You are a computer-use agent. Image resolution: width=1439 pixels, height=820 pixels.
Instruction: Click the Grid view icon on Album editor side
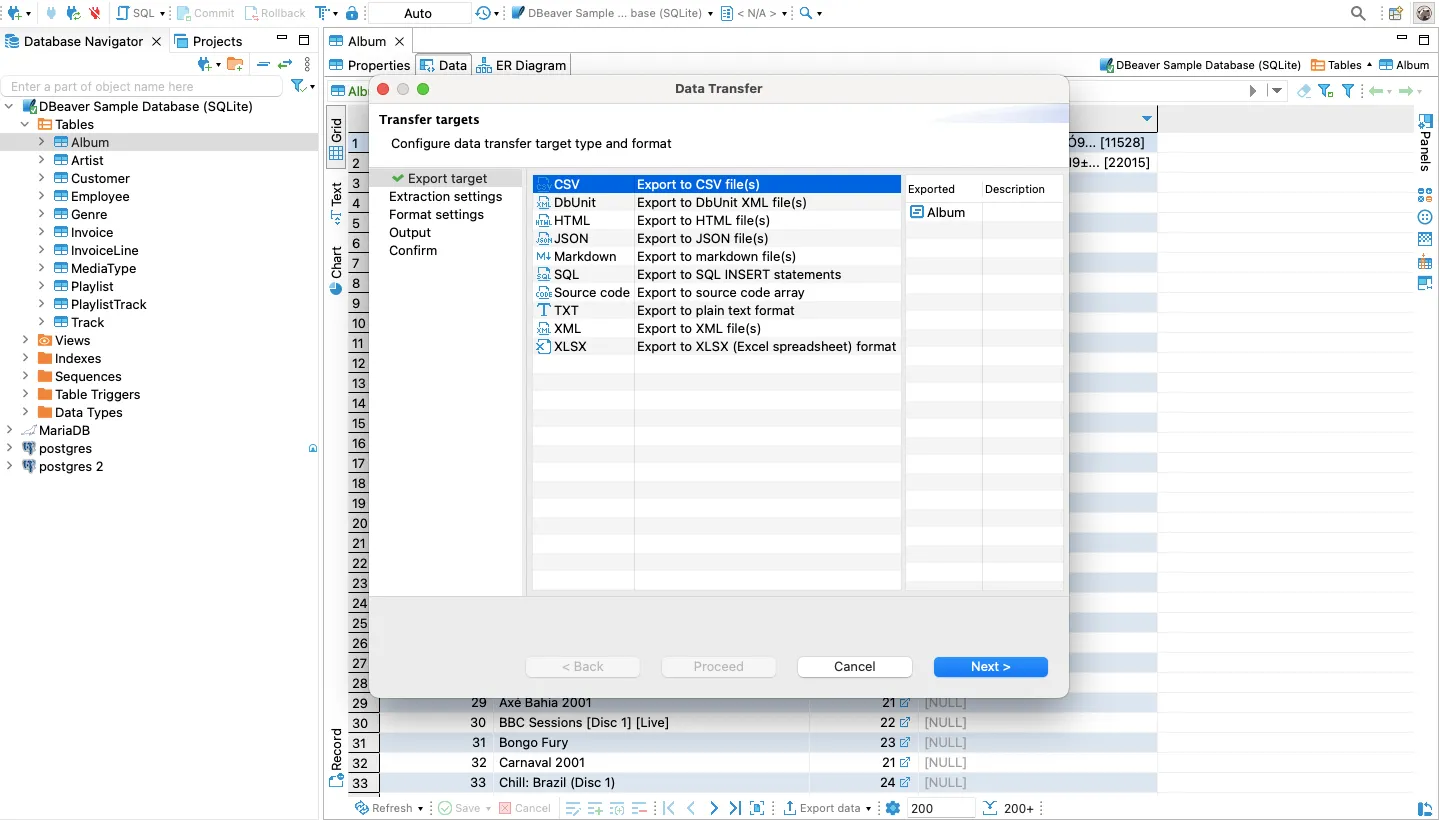coord(336,154)
